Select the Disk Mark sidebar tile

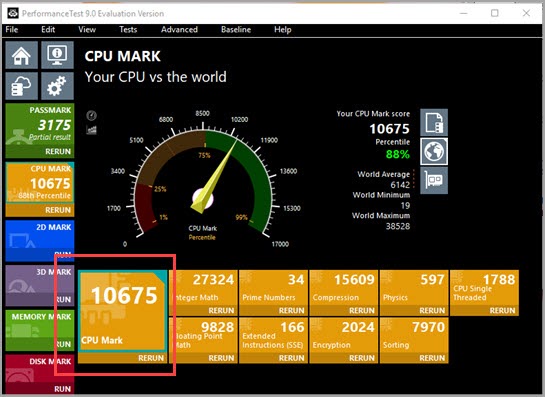click(40, 370)
